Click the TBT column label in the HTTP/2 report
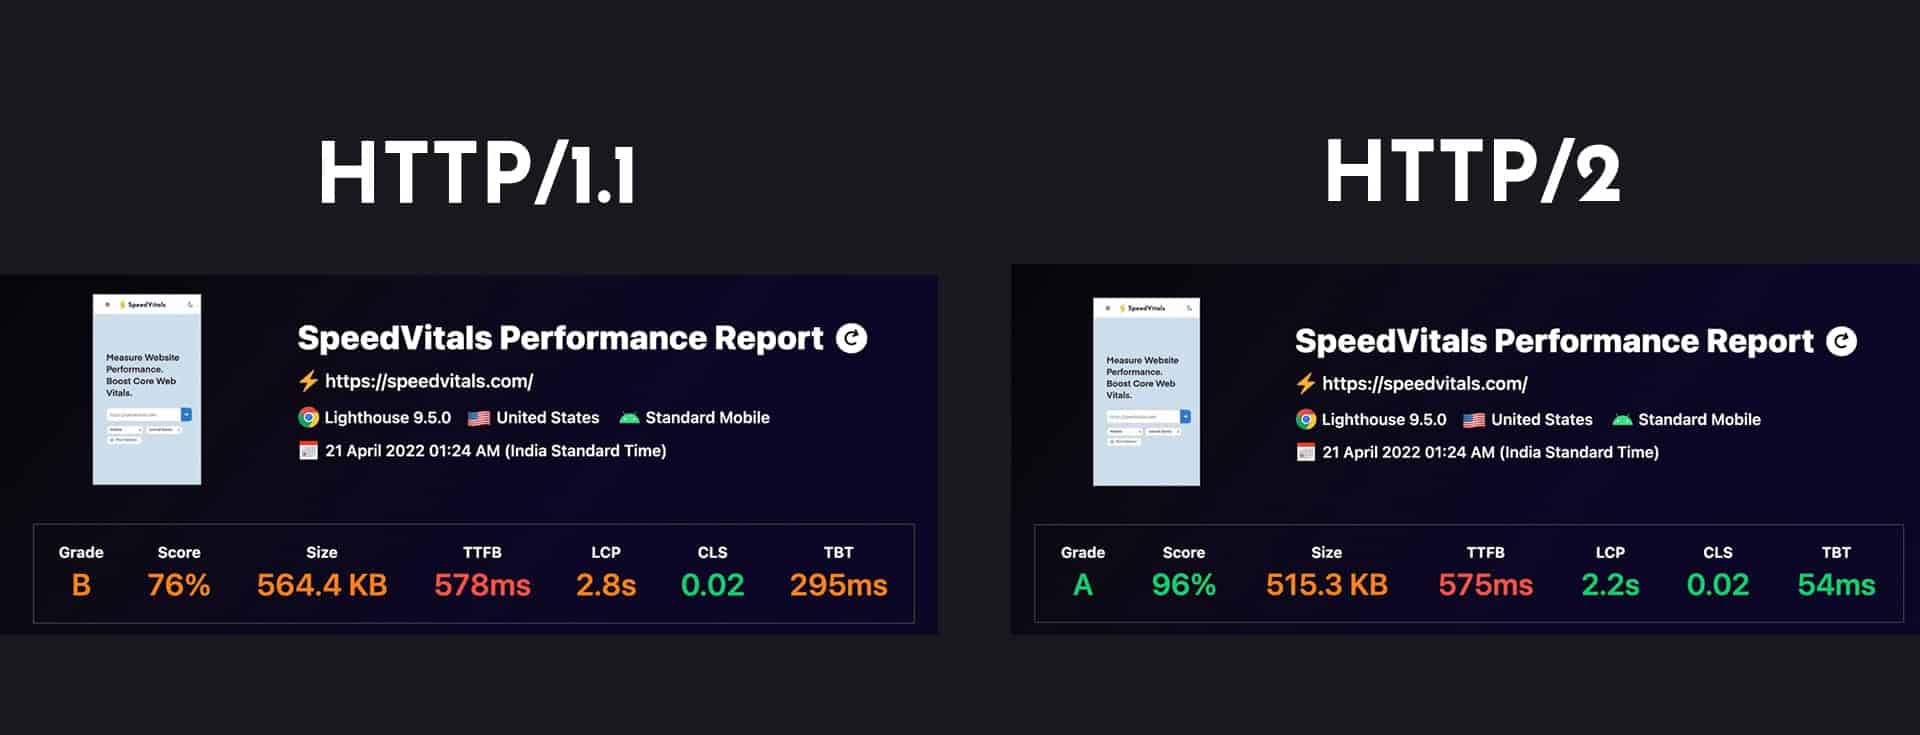The height and width of the screenshot is (735, 1920). [1836, 553]
